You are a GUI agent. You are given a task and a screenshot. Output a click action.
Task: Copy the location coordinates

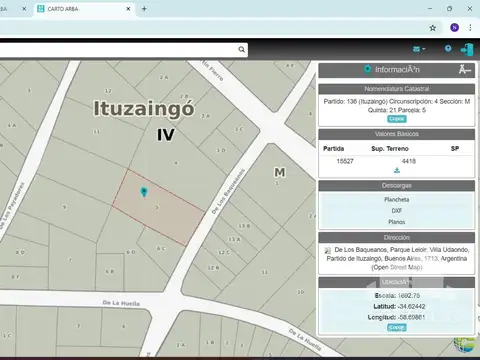pyautogui.click(x=397, y=328)
